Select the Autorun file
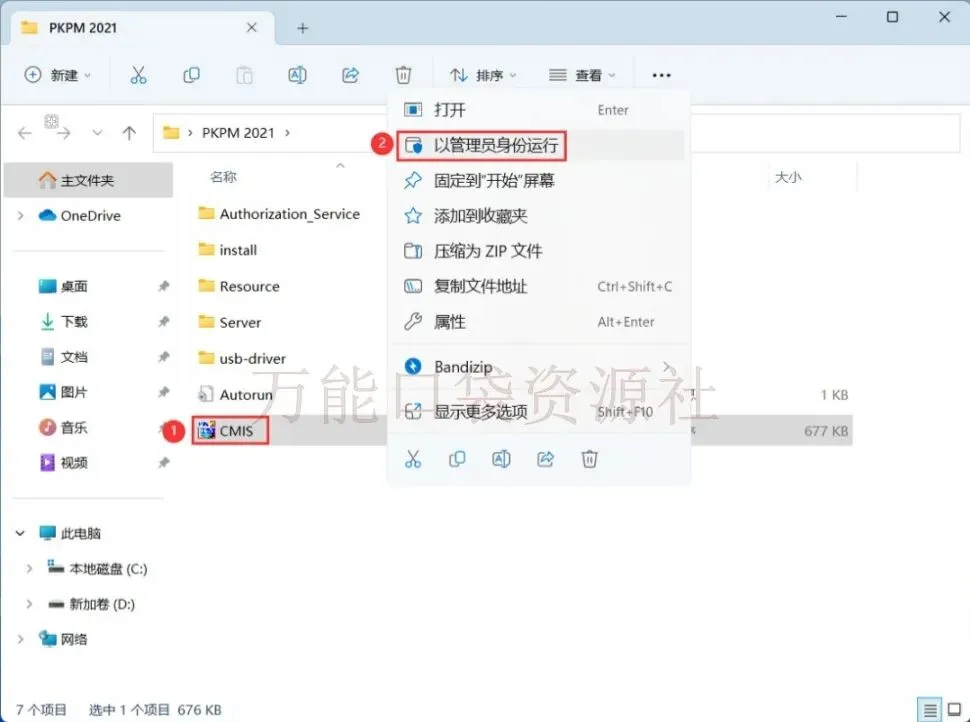This screenshot has width=970, height=722. coord(235,394)
